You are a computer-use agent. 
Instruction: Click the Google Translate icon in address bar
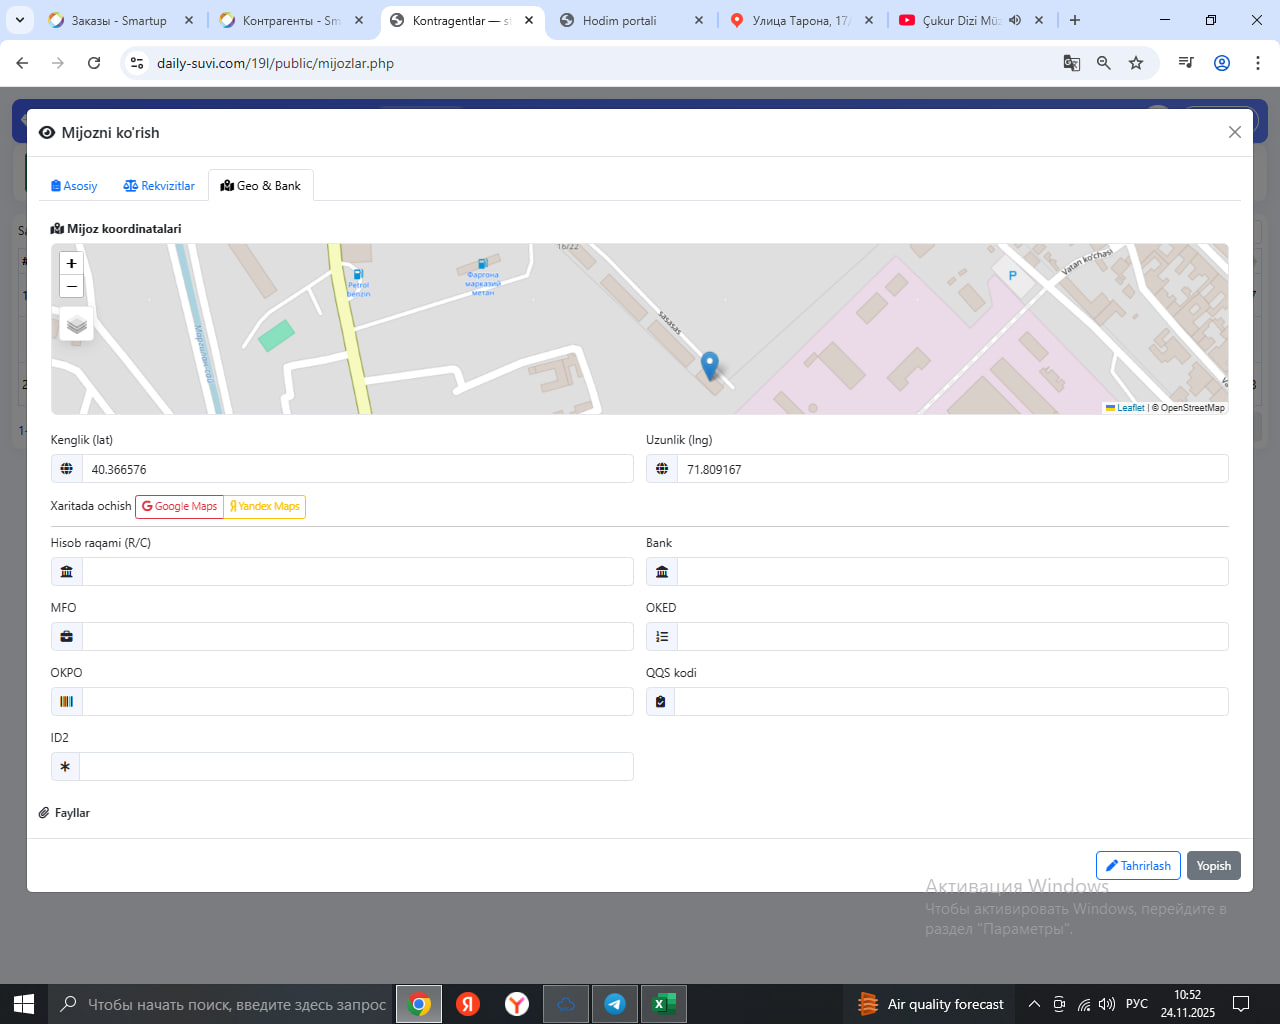tap(1071, 63)
